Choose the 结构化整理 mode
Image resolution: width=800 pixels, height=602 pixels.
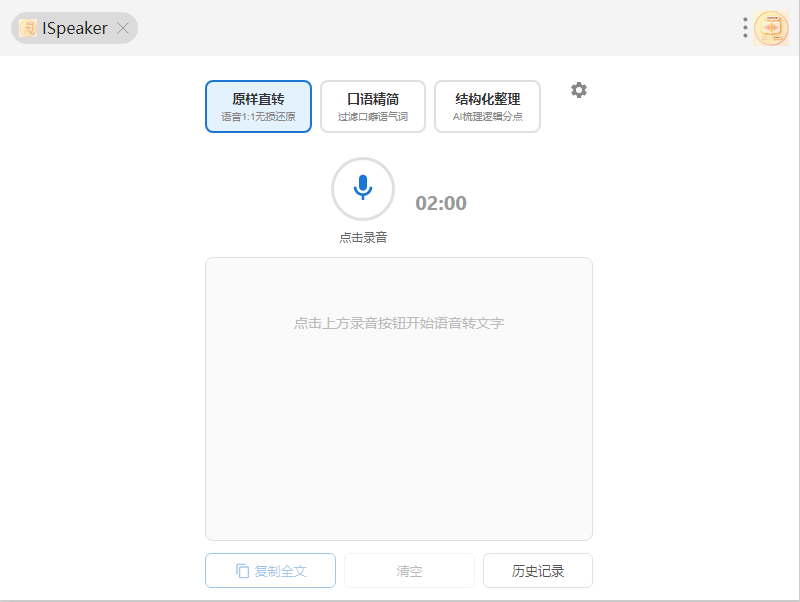(487, 106)
